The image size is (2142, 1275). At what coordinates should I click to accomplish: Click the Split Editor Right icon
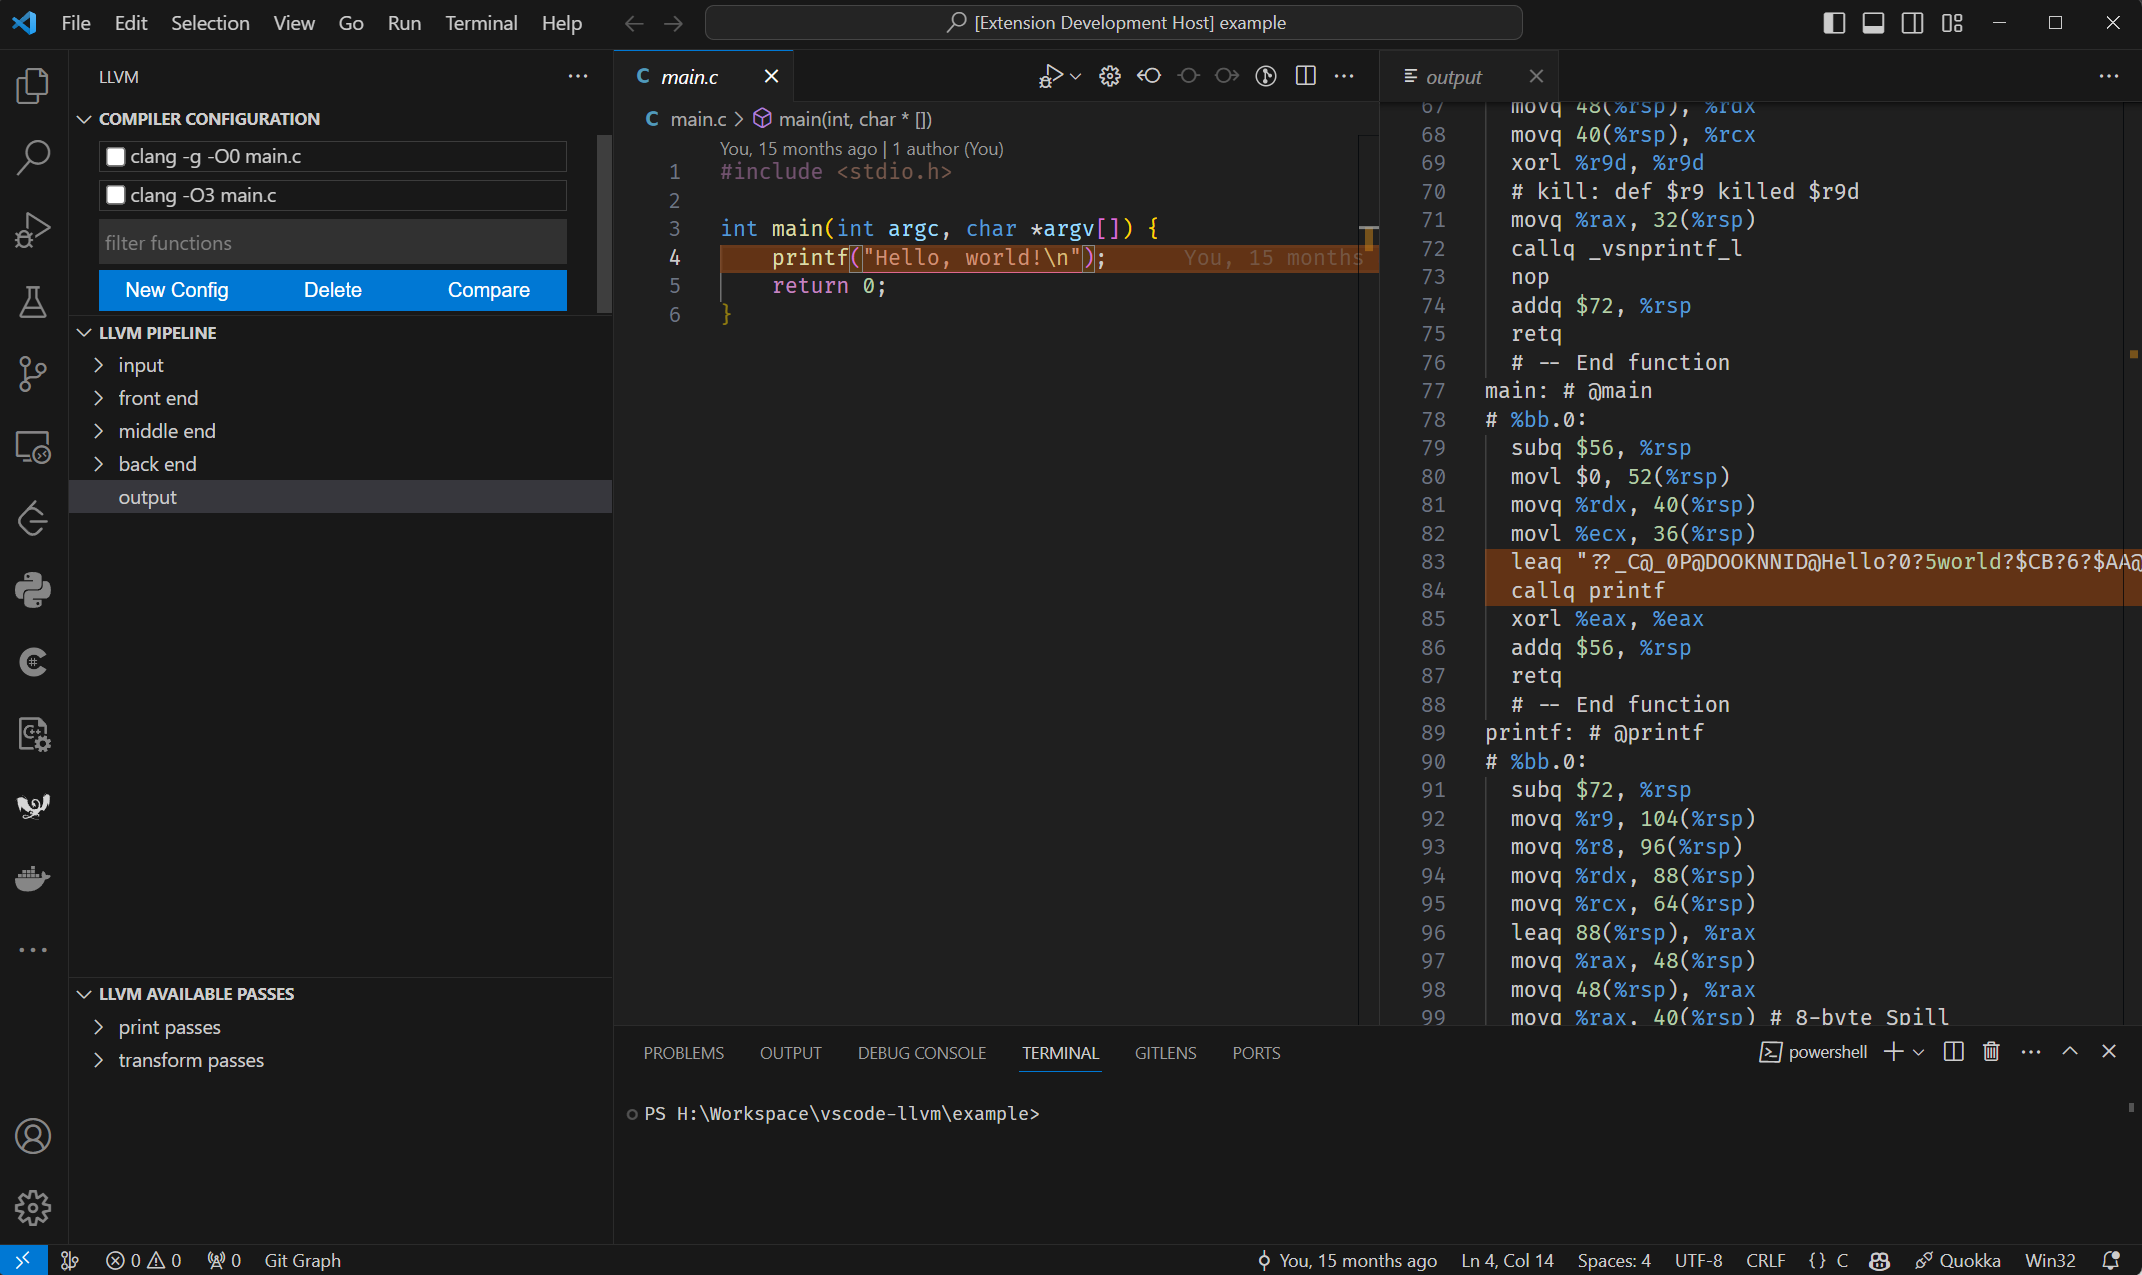point(1305,76)
